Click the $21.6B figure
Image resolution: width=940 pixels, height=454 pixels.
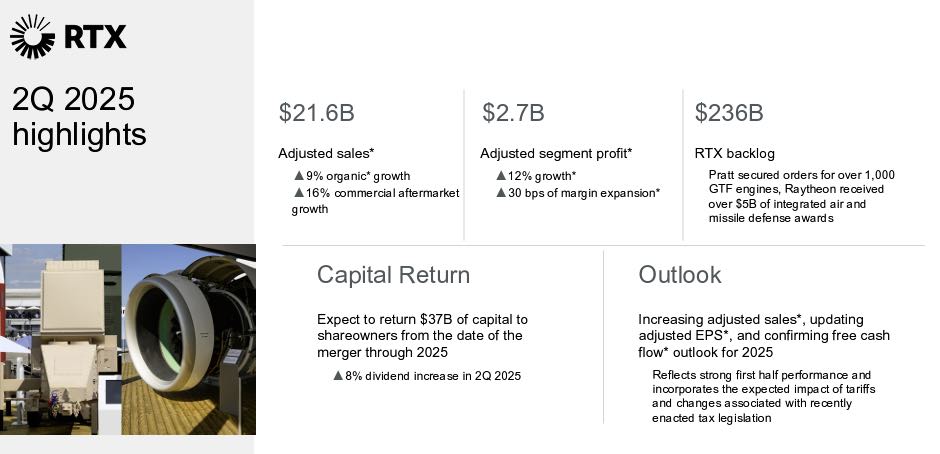[x=317, y=113]
